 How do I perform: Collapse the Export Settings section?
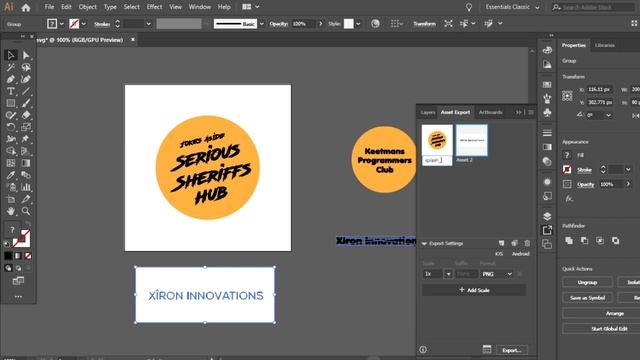pyautogui.click(x=424, y=244)
